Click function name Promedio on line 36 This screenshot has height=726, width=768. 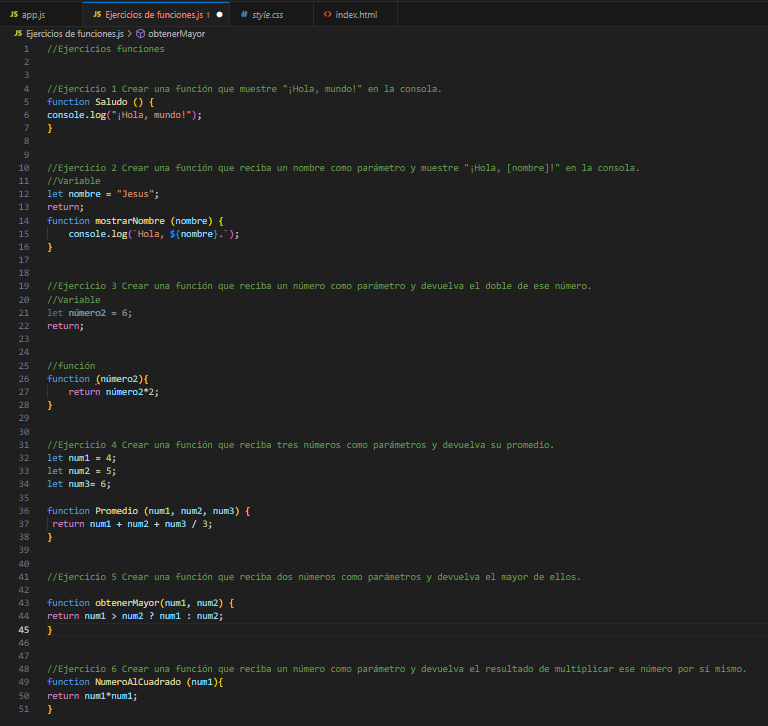(x=117, y=511)
